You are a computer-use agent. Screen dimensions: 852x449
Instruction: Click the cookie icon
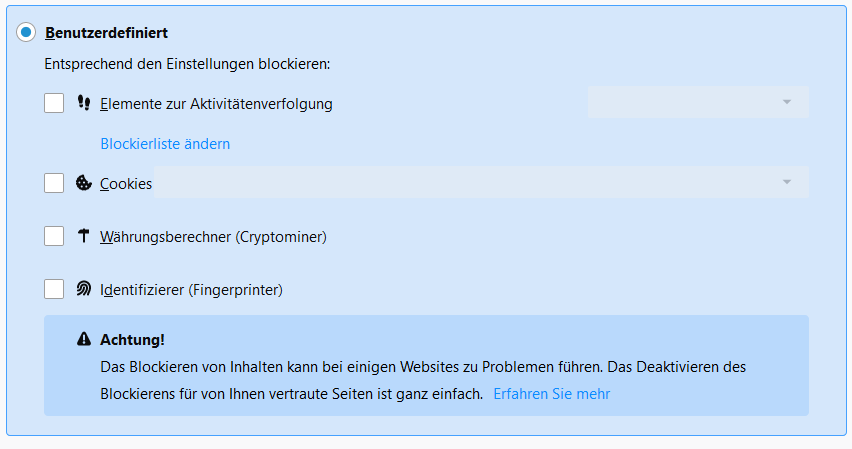[x=84, y=183]
